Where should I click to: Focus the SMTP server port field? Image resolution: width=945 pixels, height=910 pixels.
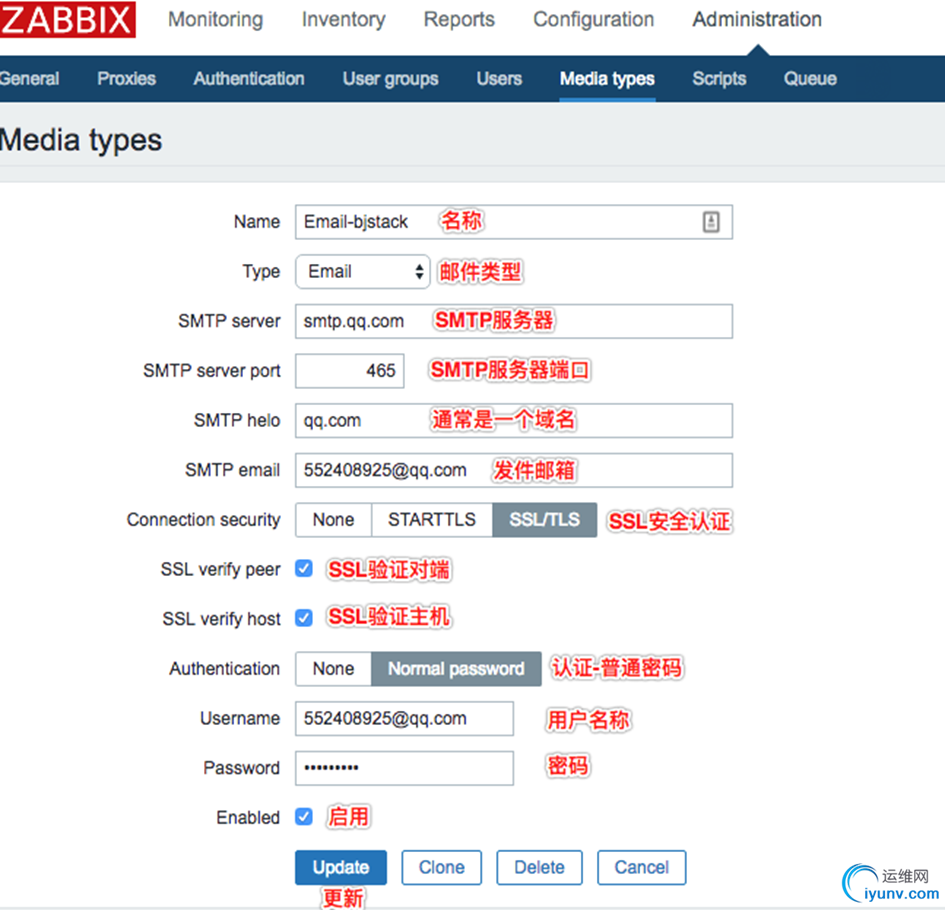(350, 371)
